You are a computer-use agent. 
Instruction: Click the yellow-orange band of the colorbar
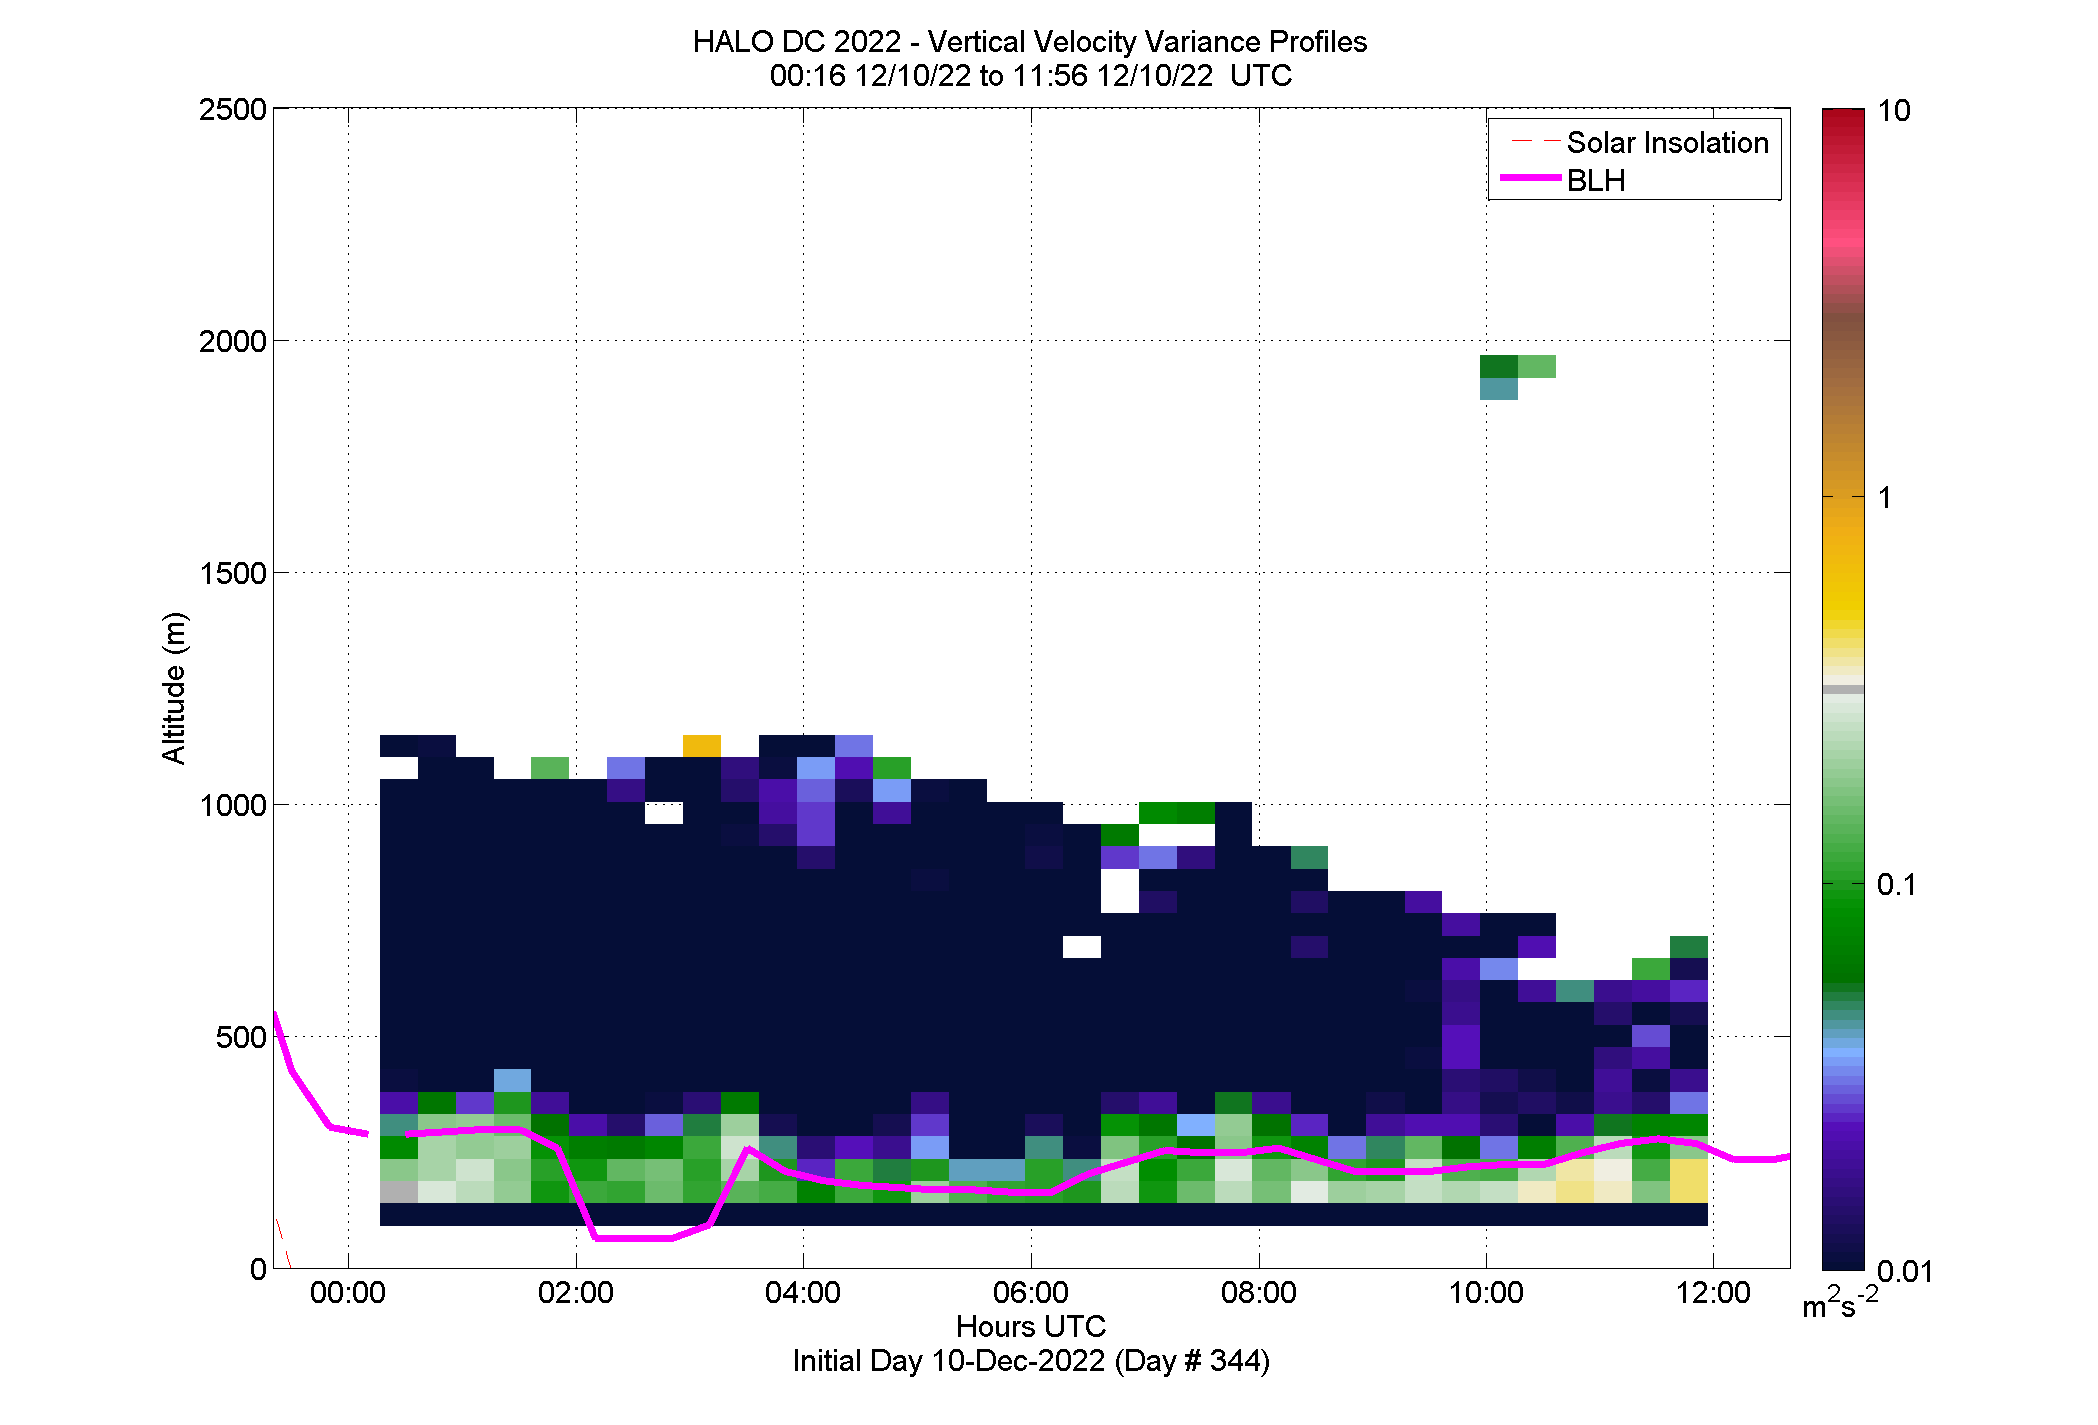pyautogui.click(x=1843, y=560)
